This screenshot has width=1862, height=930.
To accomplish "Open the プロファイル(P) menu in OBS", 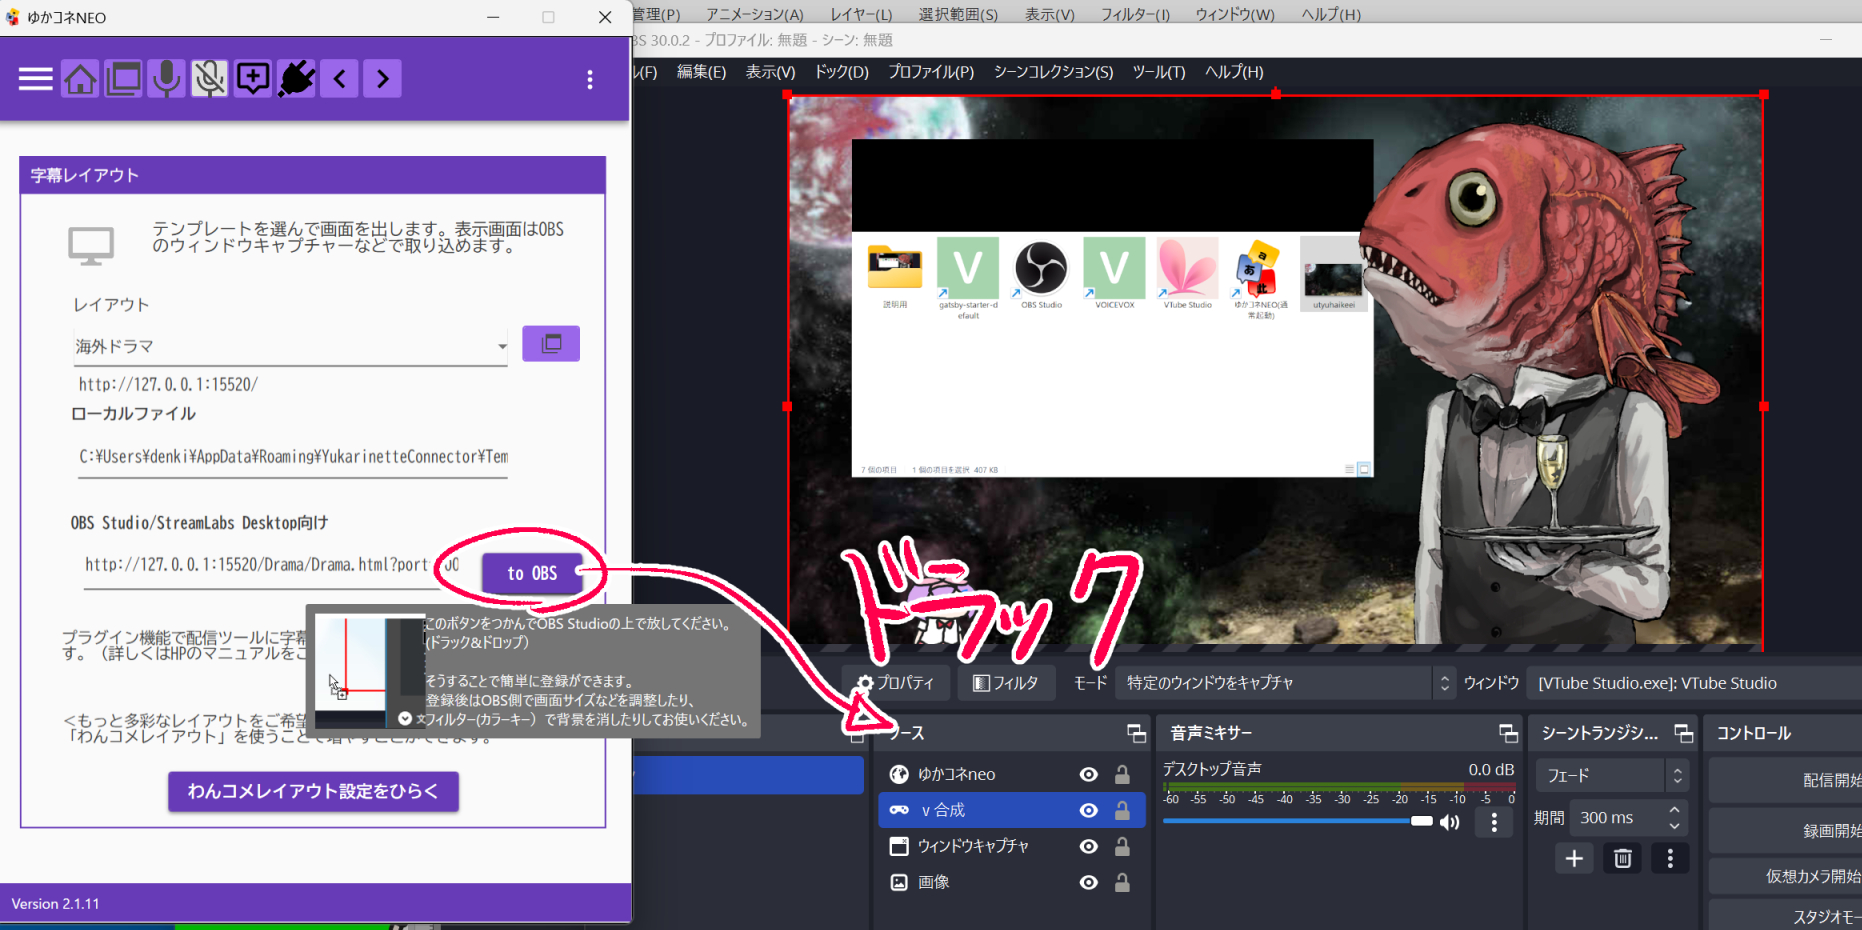I will coord(931,72).
